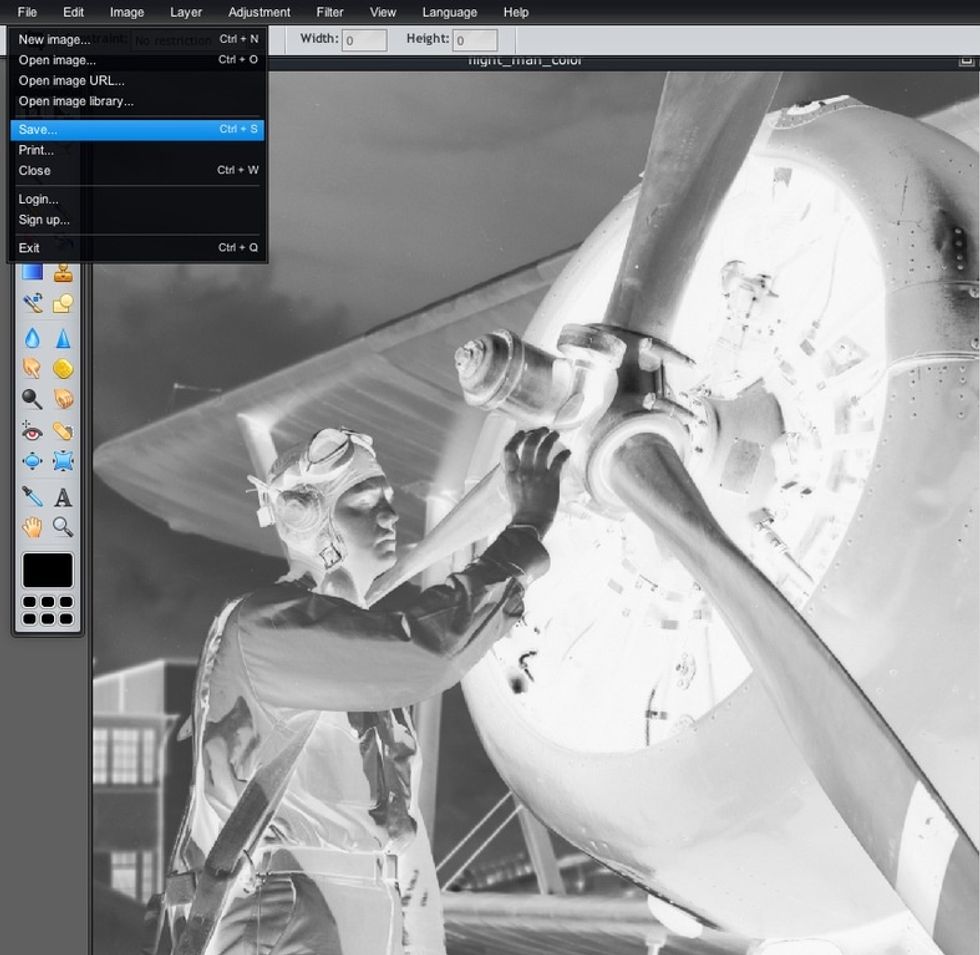Click the Width input field
The width and height of the screenshot is (980, 955).
[x=365, y=40]
